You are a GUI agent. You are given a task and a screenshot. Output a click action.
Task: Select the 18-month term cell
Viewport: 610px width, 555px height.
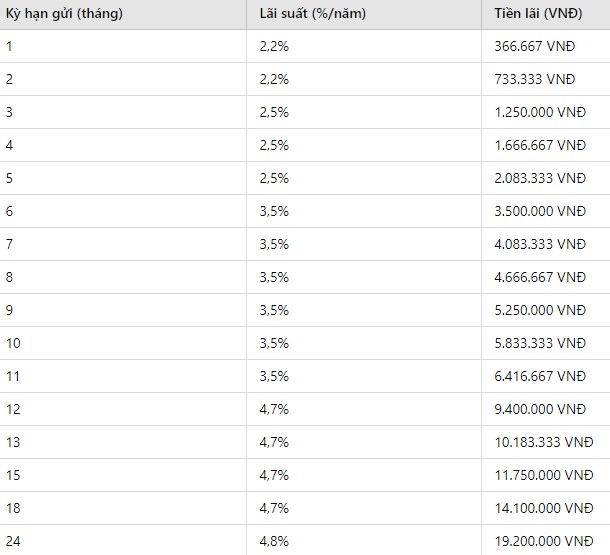coord(13,508)
